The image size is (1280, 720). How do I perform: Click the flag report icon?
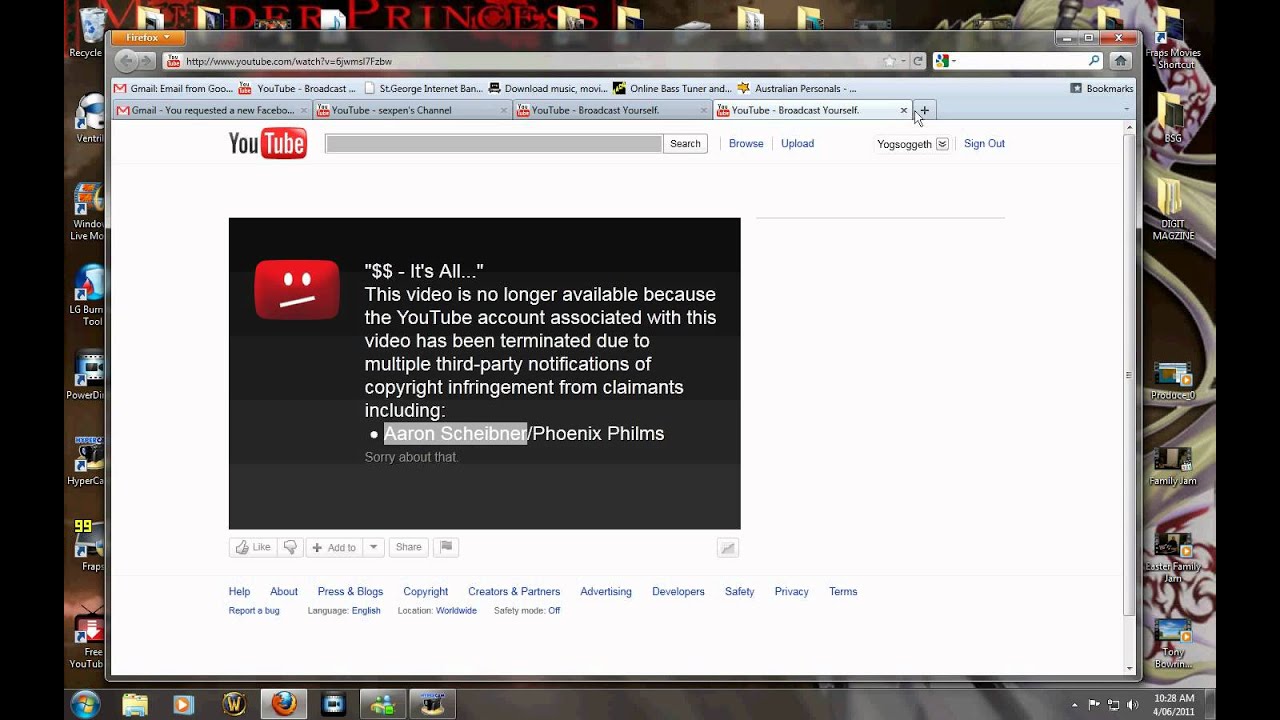tap(447, 547)
